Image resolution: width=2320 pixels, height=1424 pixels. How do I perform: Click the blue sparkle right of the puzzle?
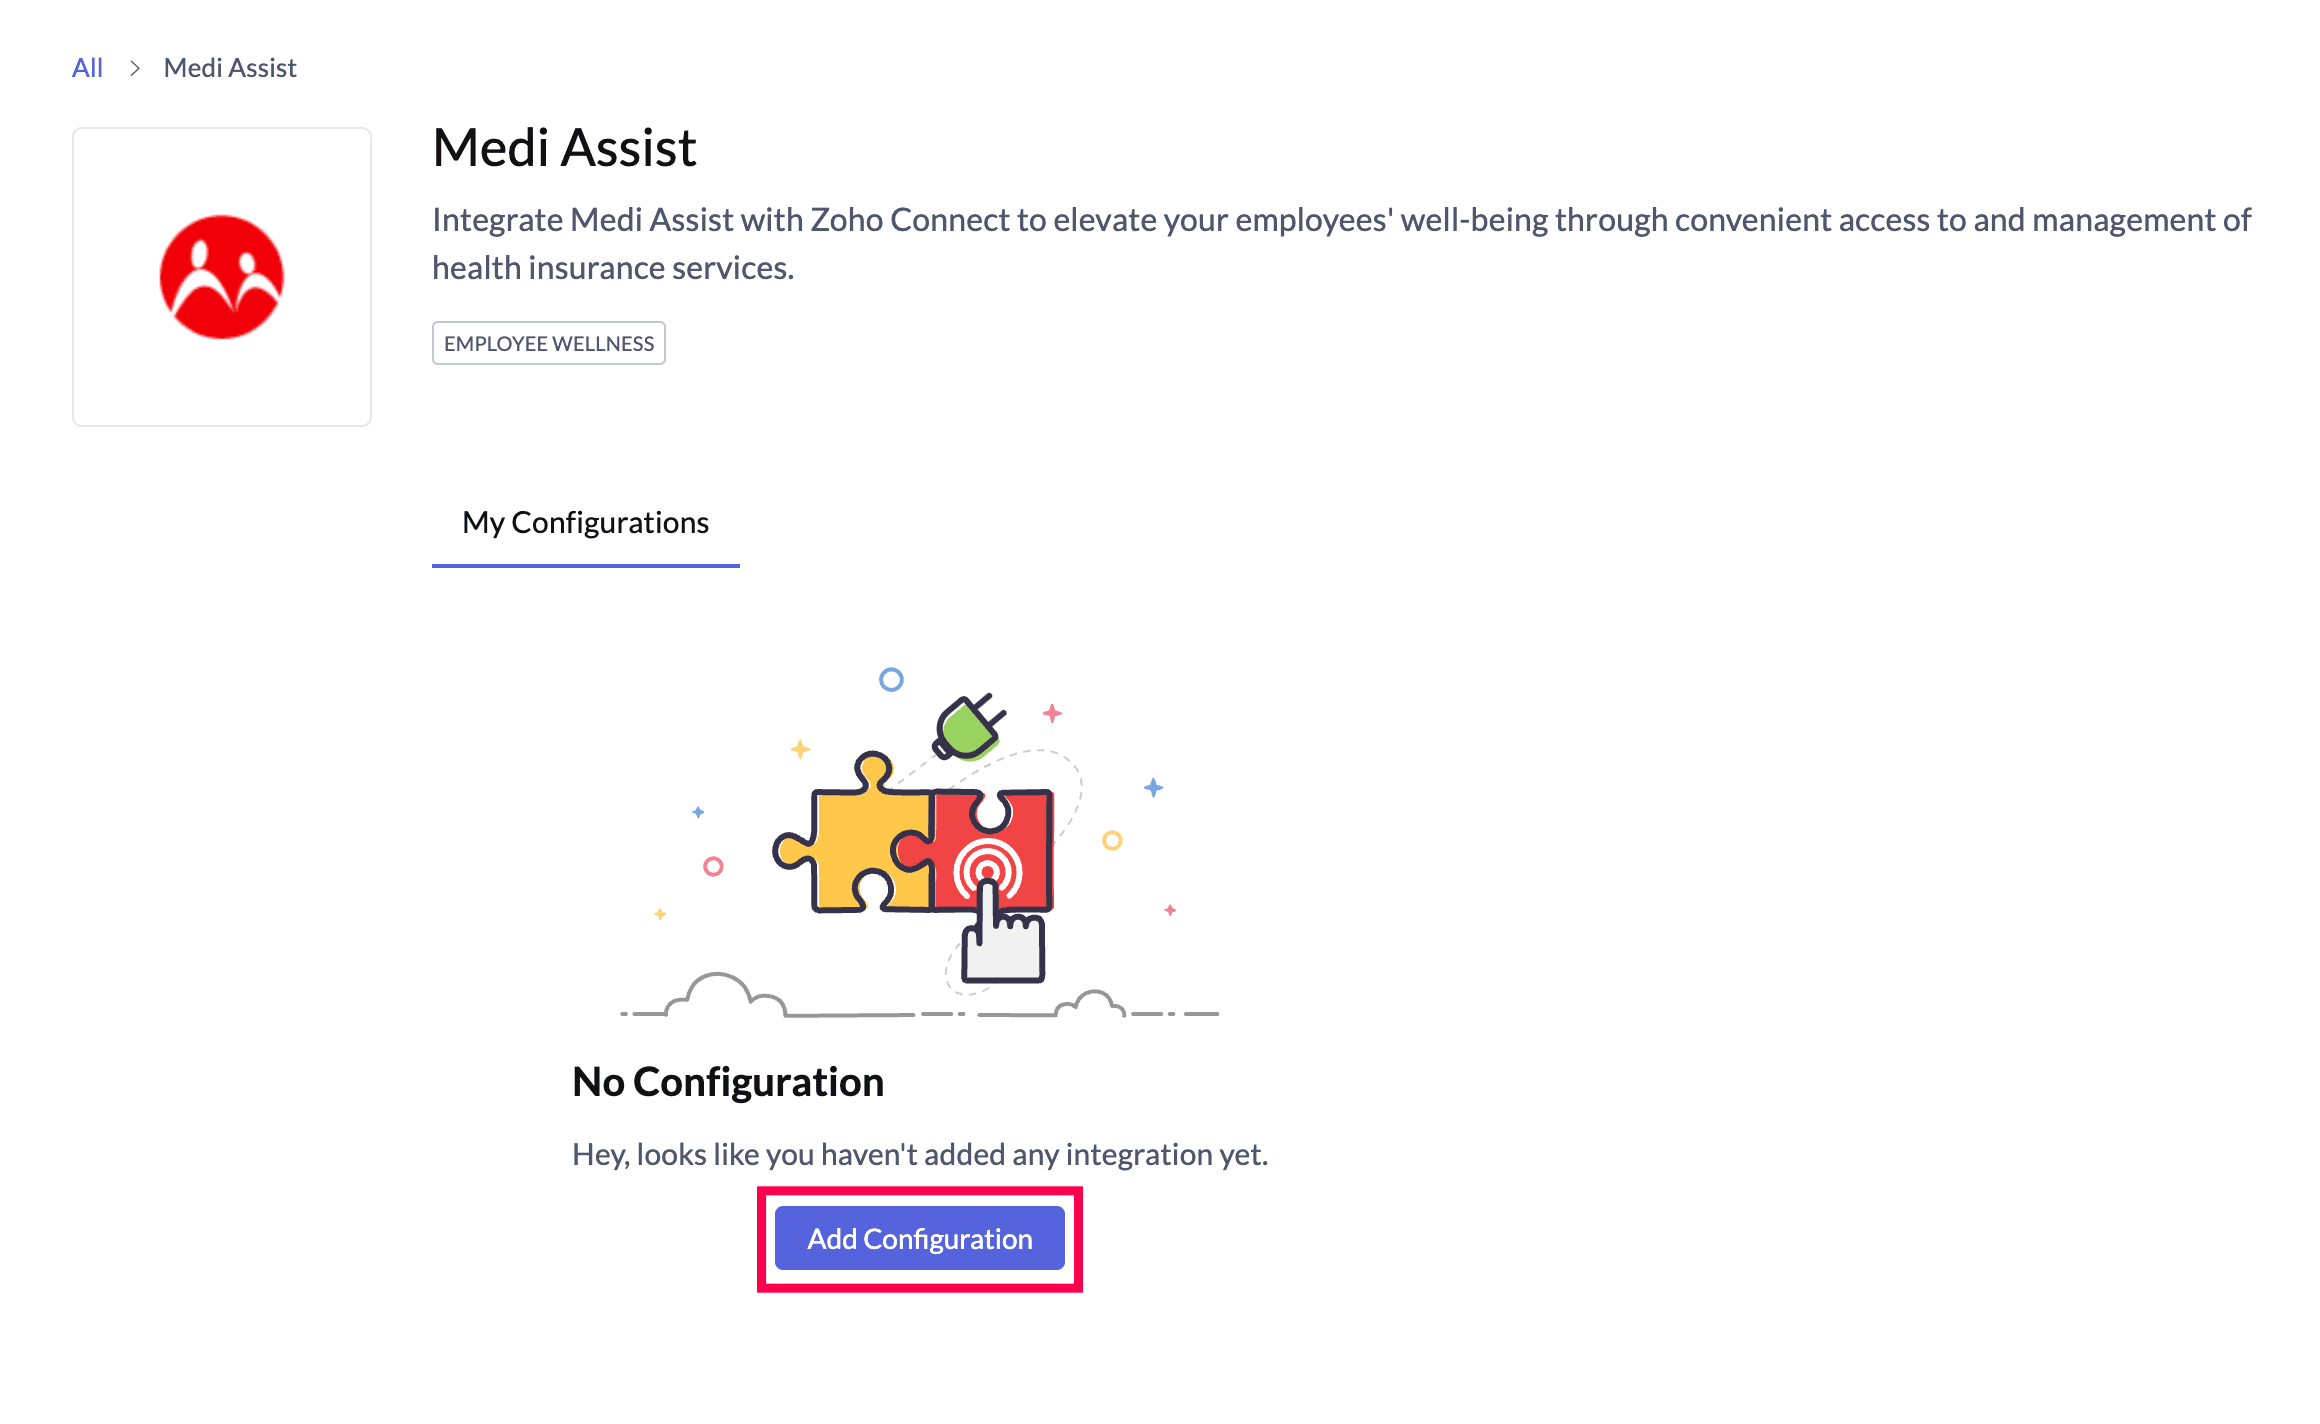coord(1153,788)
